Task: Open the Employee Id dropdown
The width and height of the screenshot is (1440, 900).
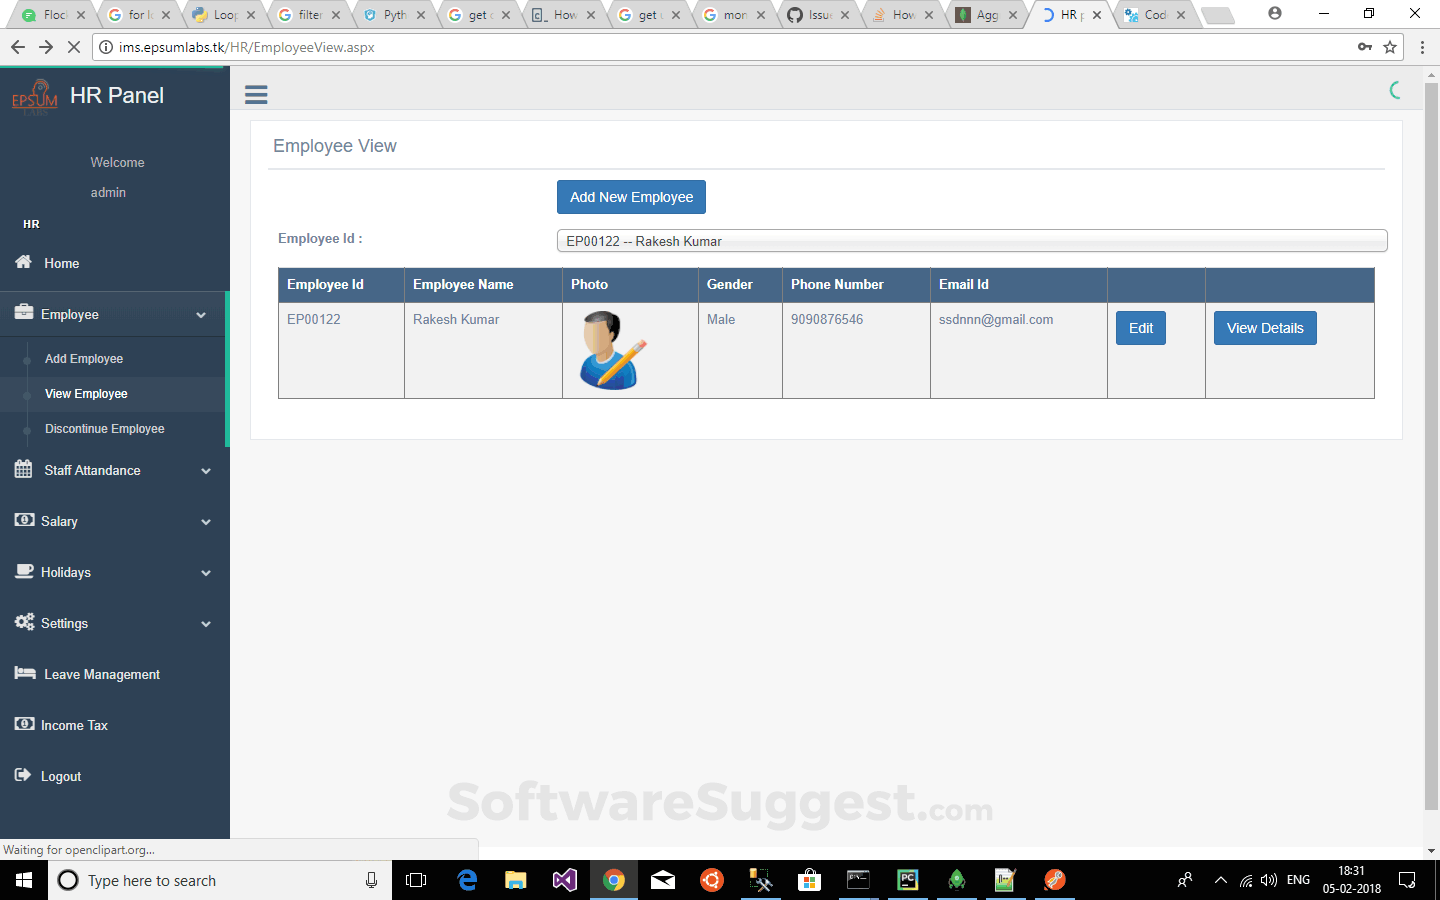Action: click(971, 240)
